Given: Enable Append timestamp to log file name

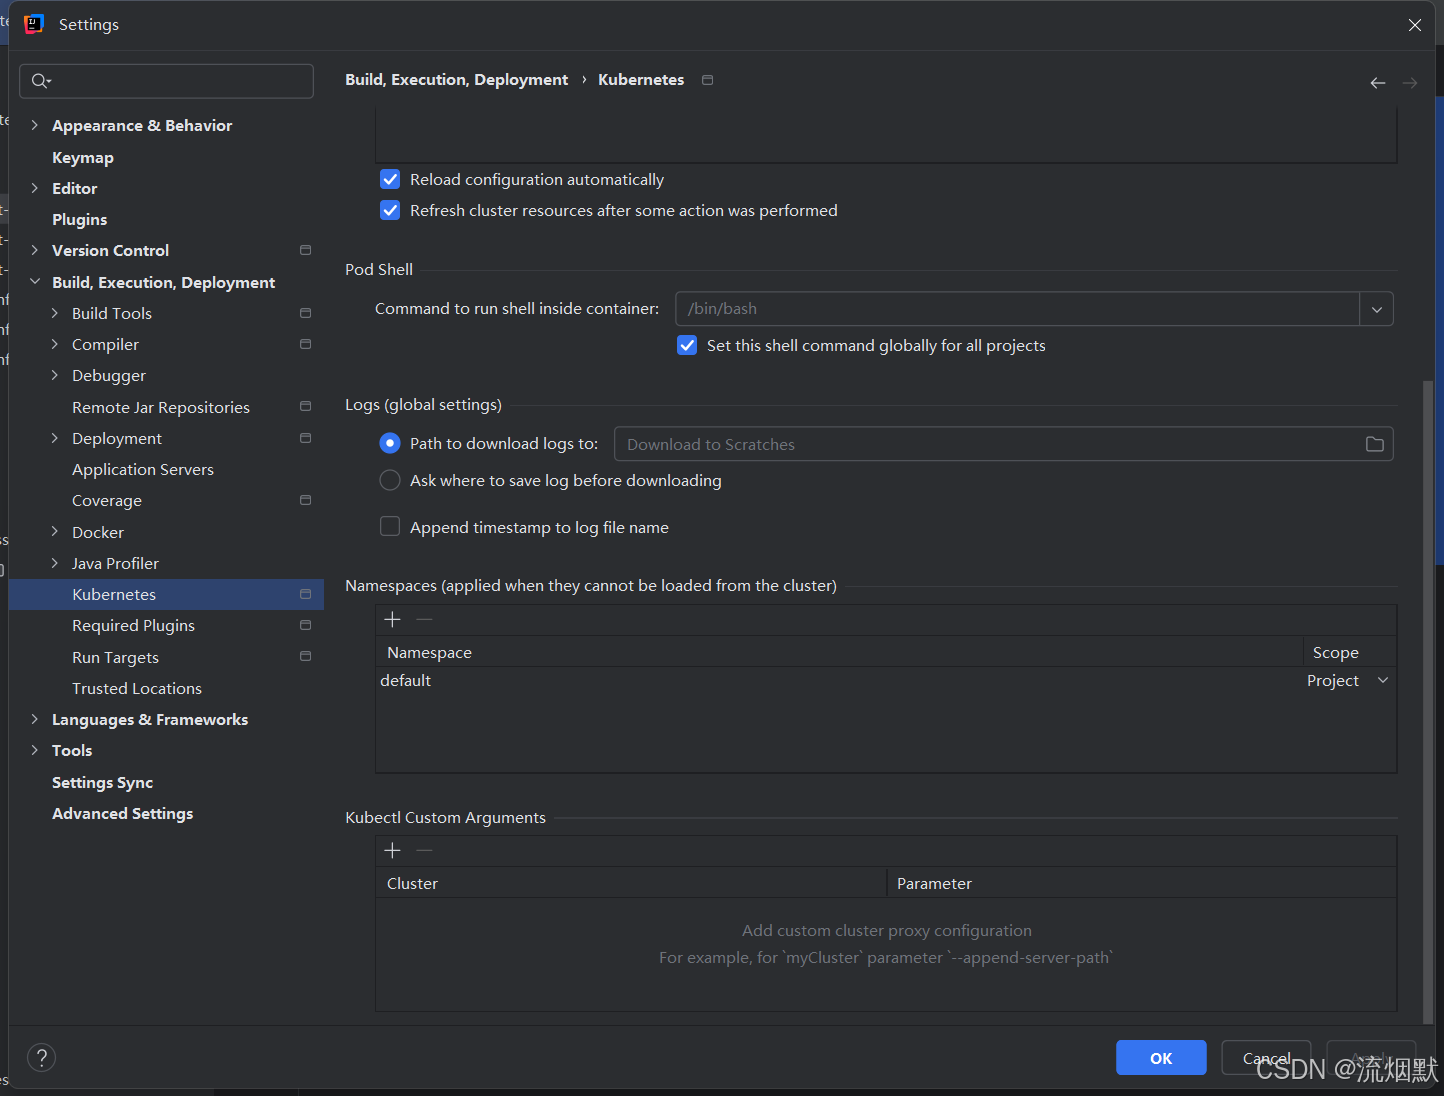Looking at the screenshot, I should pyautogui.click(x=390, y=526).
